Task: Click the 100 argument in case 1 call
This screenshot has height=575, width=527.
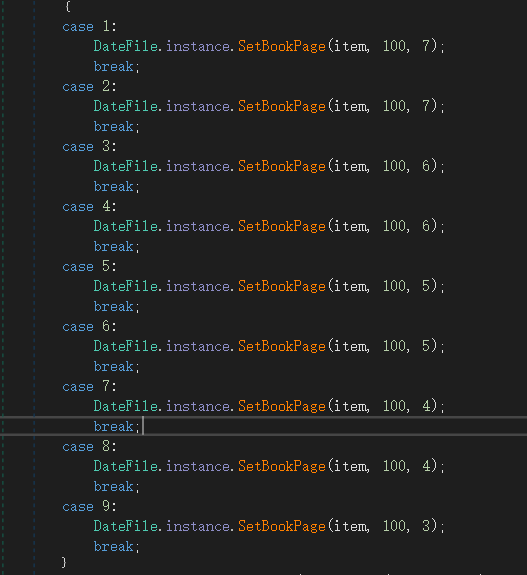Action: [394, 46]
